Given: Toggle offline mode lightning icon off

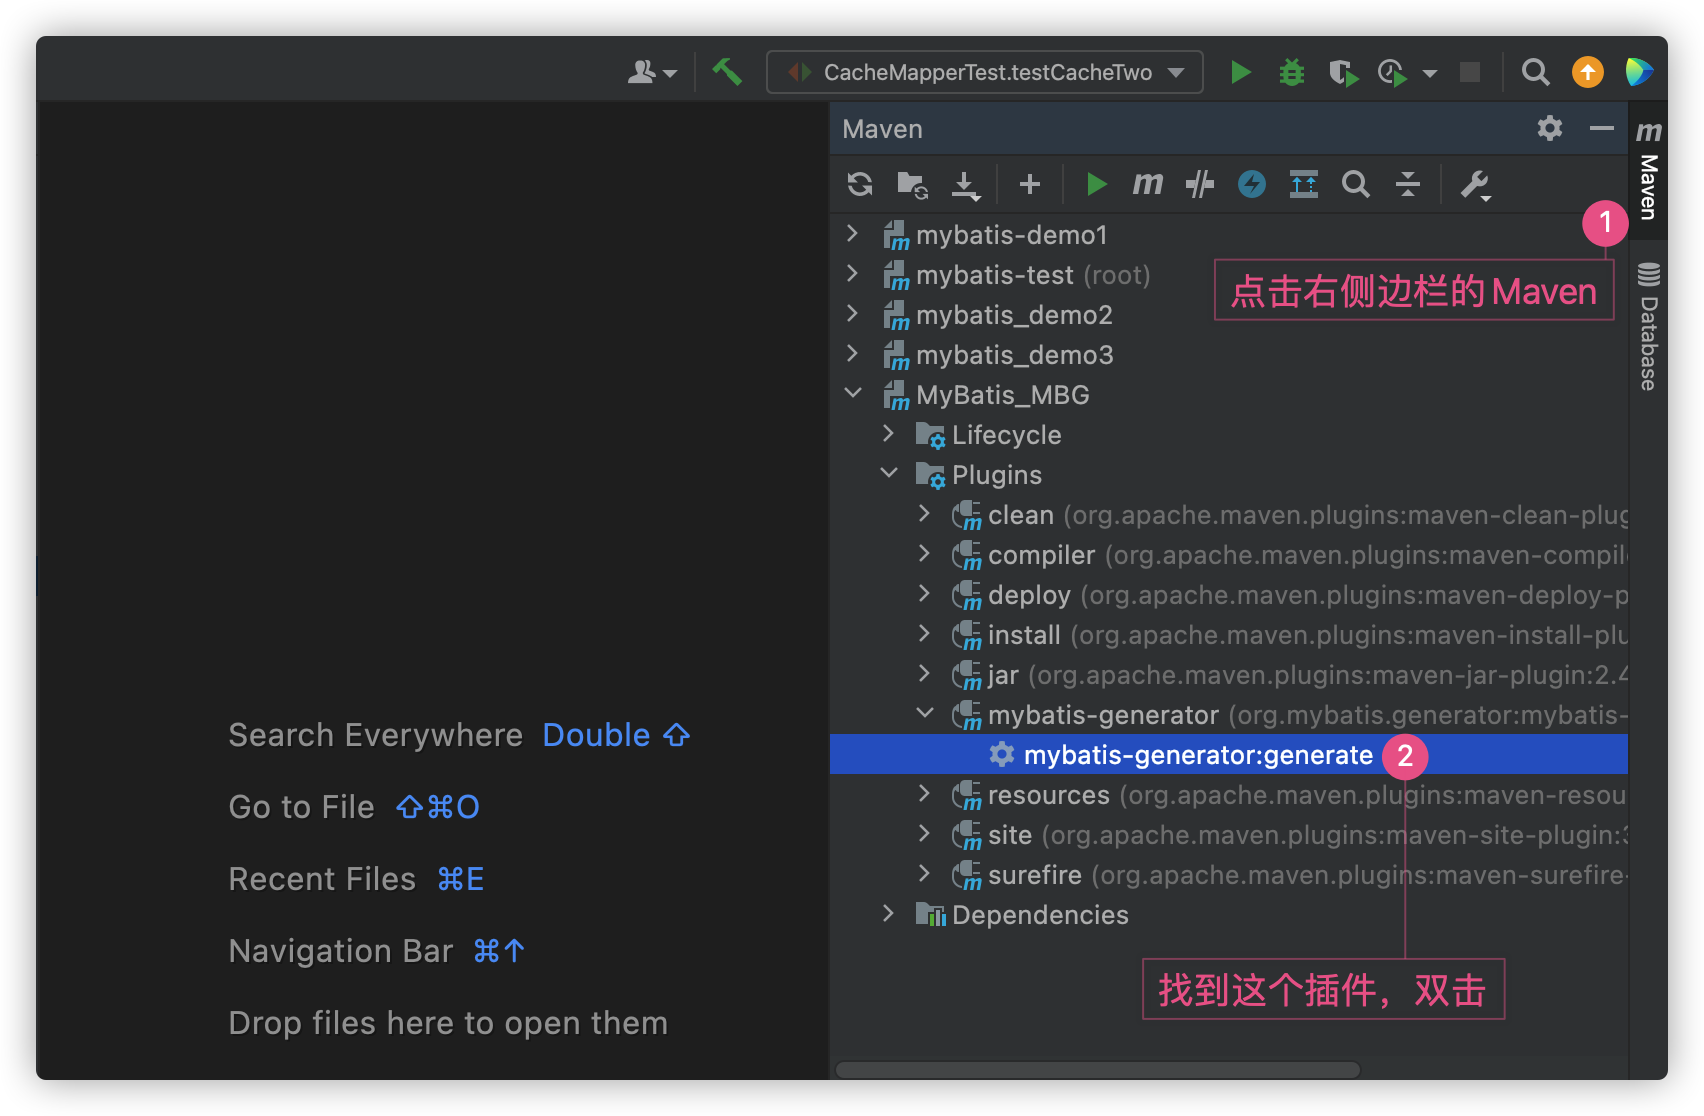Looking at the screenshot, I should click(x=1251, y=184).
